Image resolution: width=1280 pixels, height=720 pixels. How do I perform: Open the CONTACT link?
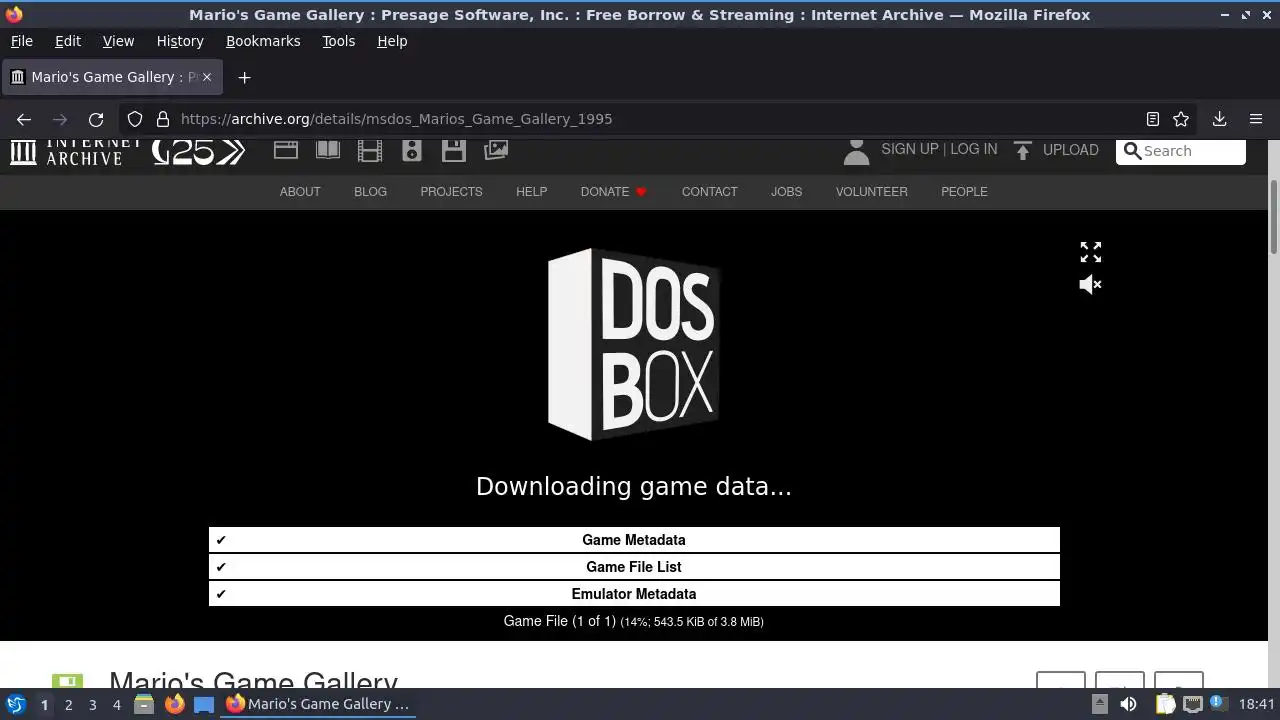point(709,192)
